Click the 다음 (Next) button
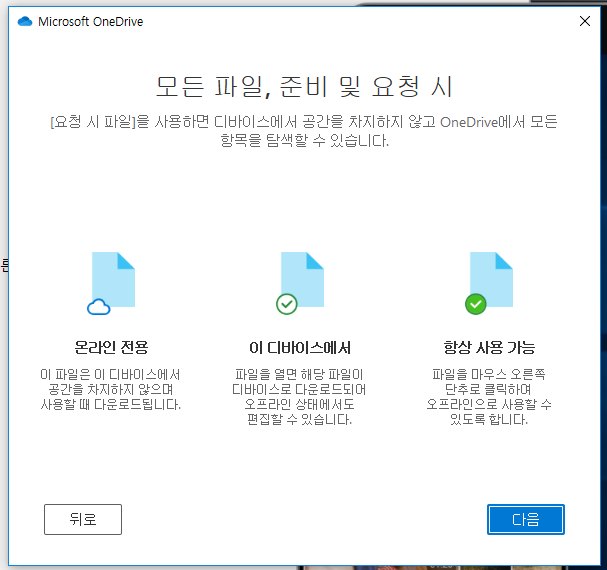Screen dimensions: 607x570 click(525, 519)
